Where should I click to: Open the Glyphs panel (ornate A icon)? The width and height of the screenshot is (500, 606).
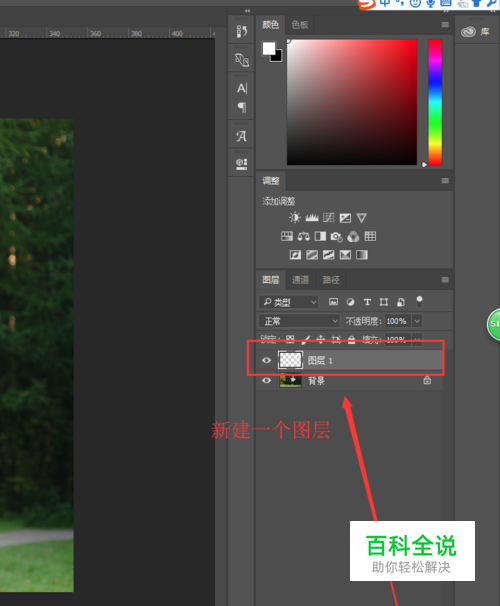[x=241, y=136]
